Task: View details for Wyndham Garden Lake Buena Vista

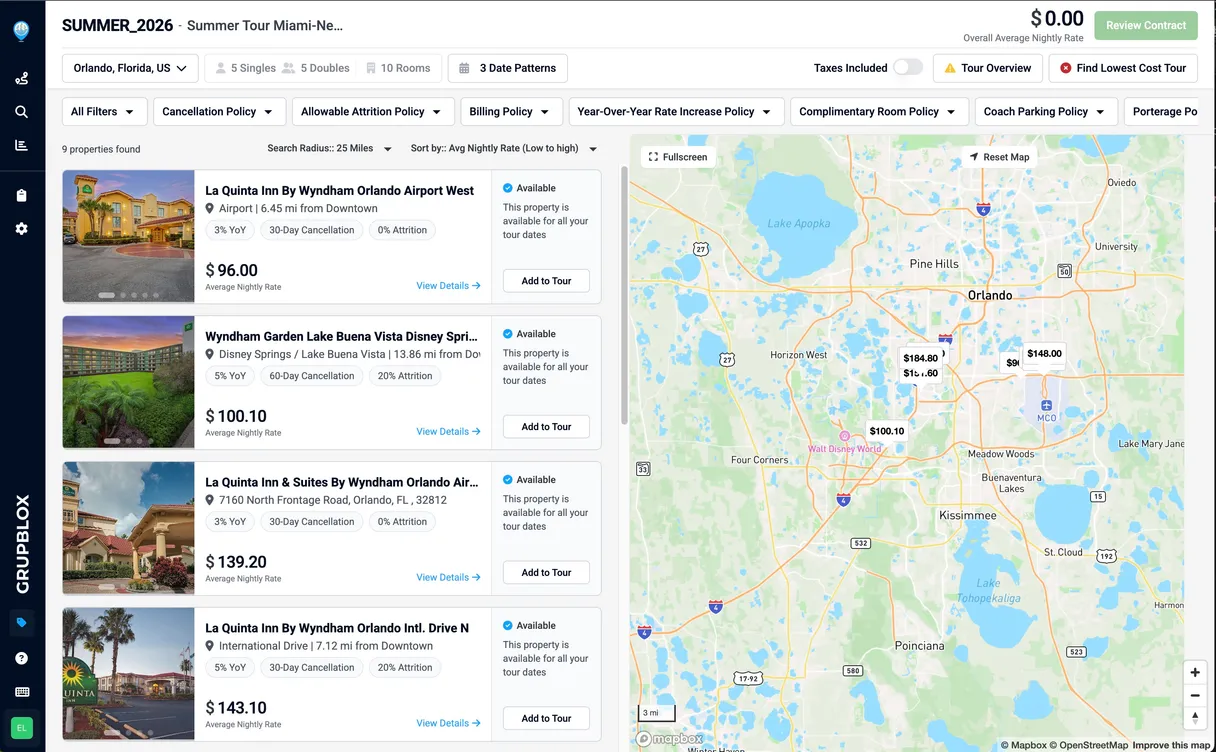Action: 448,432
